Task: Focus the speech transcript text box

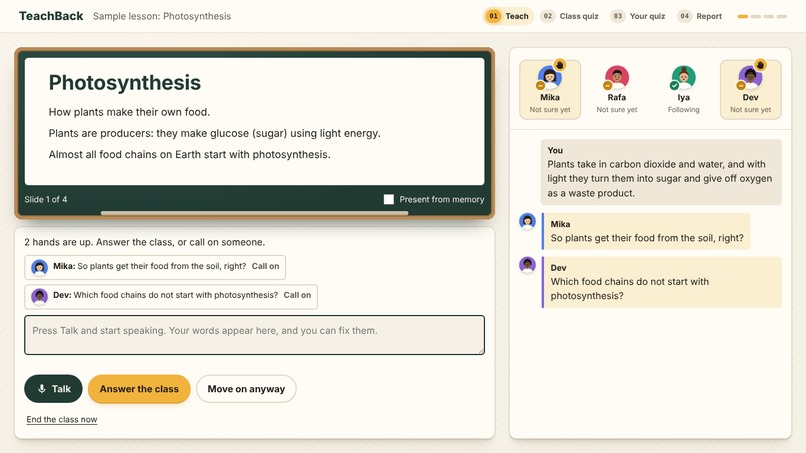Action: point(254,335)
